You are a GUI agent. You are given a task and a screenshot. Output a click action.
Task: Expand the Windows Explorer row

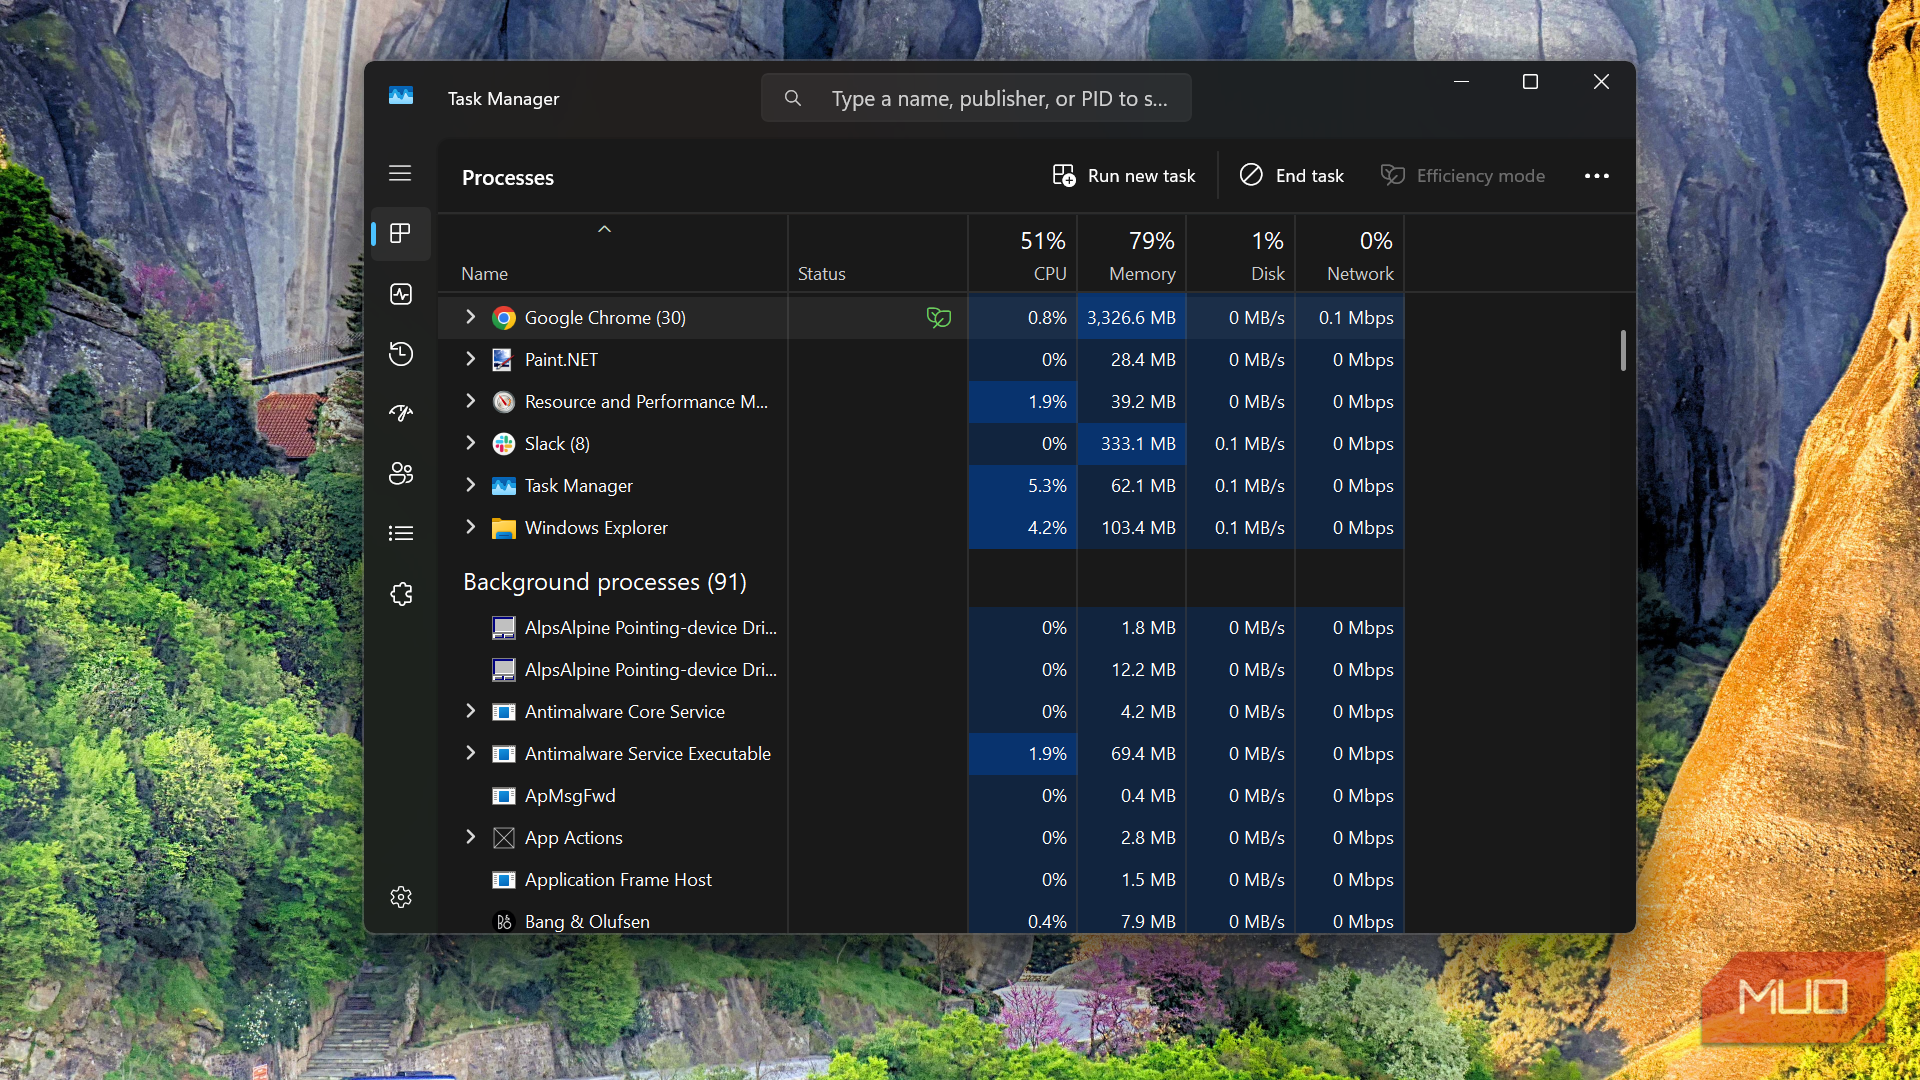(x=470, y=527)
